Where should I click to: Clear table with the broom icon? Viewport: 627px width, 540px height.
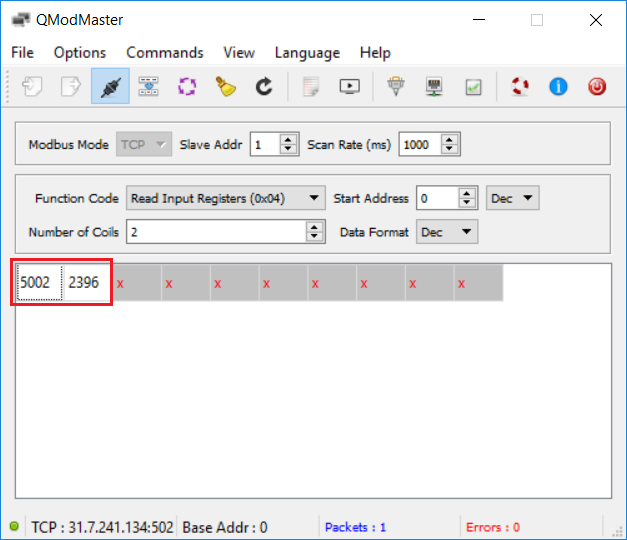pos(226,86)
